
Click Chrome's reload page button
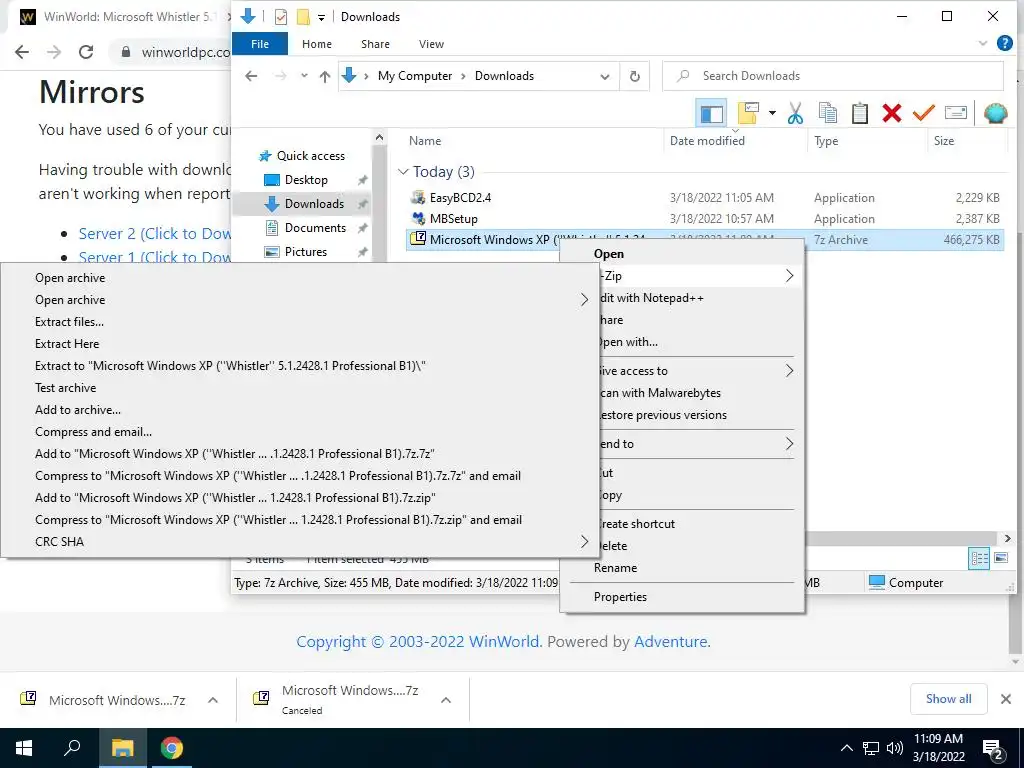point(86,52)
